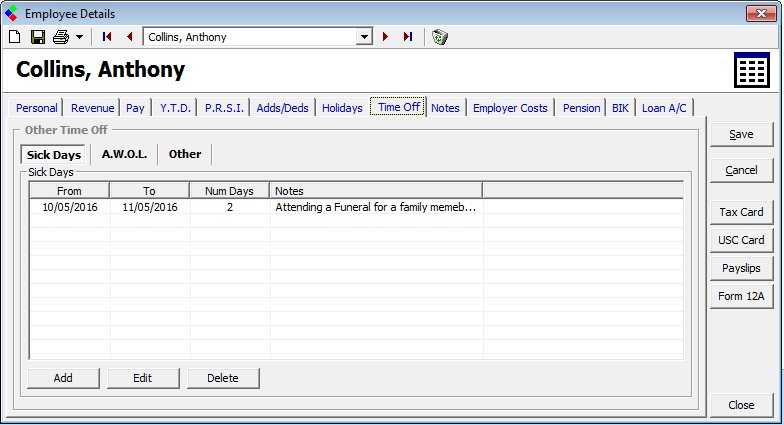This screenshot has width=784, height=425.
Task: Switch to the Holidays tab
Action: [342, 108]
